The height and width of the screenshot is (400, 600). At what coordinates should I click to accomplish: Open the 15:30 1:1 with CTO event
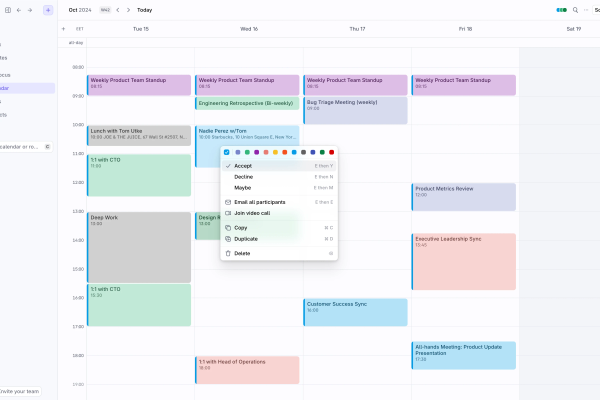(139, 305)
